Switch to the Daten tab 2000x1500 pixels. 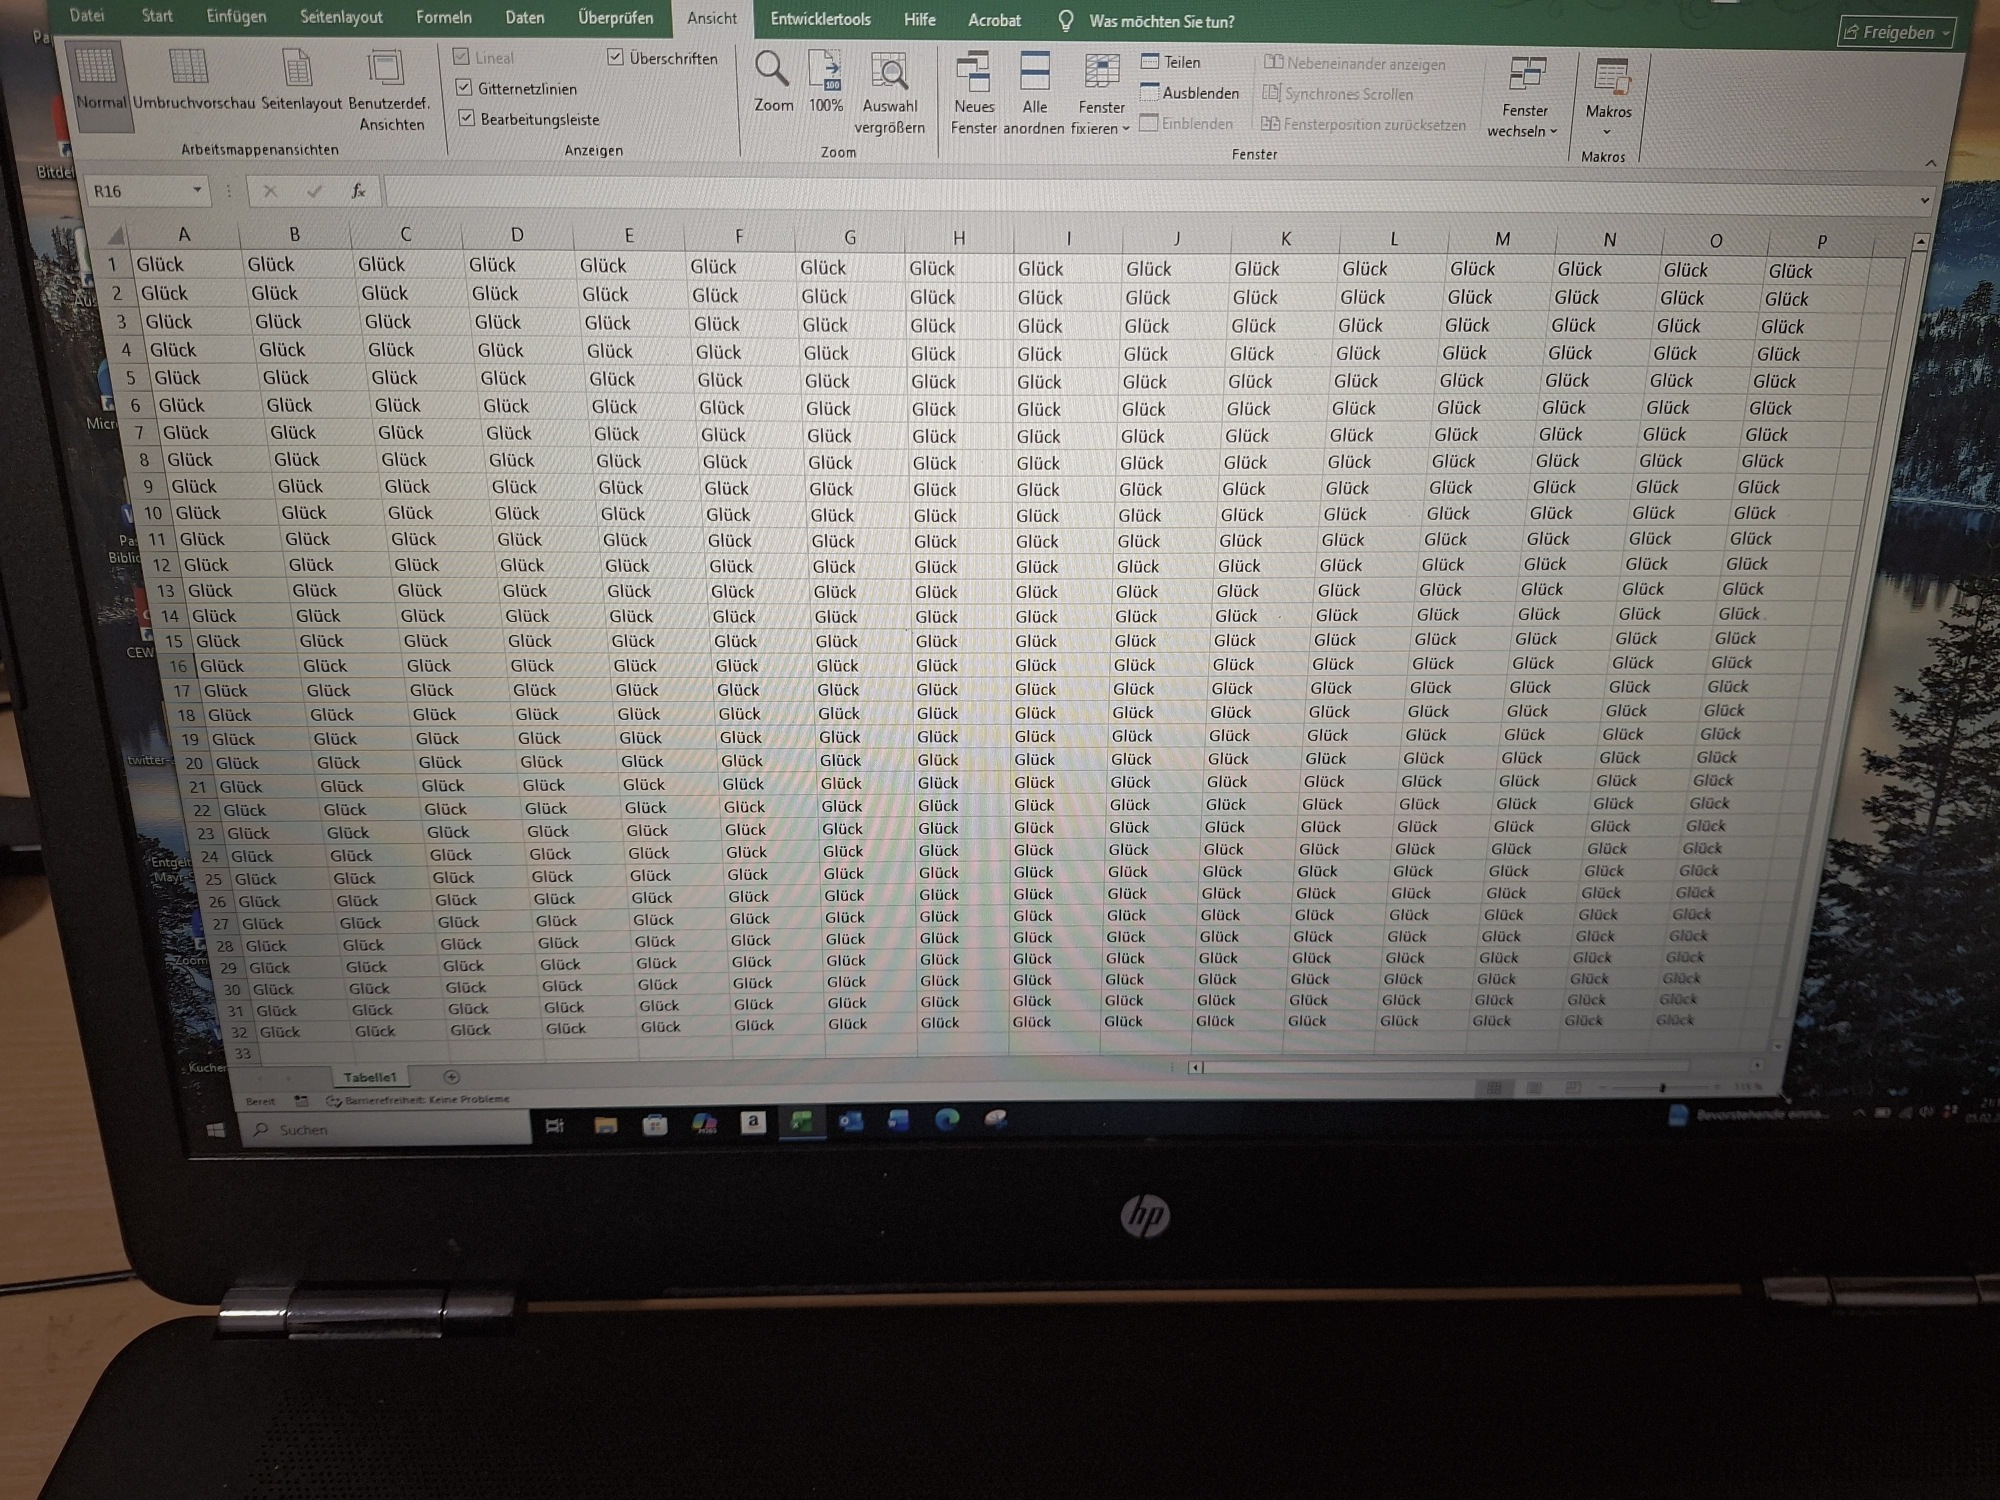tap(524, 18)
